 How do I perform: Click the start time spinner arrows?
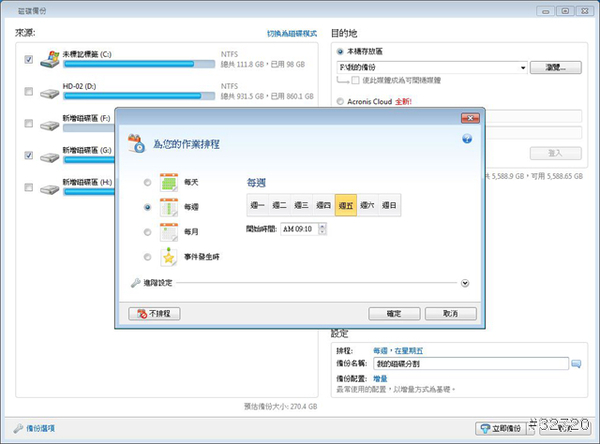click(x=322, y=229)
